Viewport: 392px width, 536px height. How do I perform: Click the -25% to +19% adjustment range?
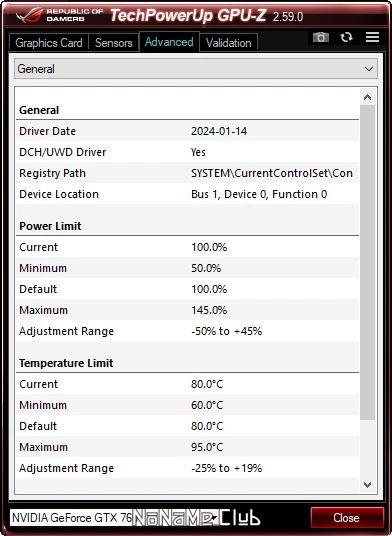[x=226, y=468]
